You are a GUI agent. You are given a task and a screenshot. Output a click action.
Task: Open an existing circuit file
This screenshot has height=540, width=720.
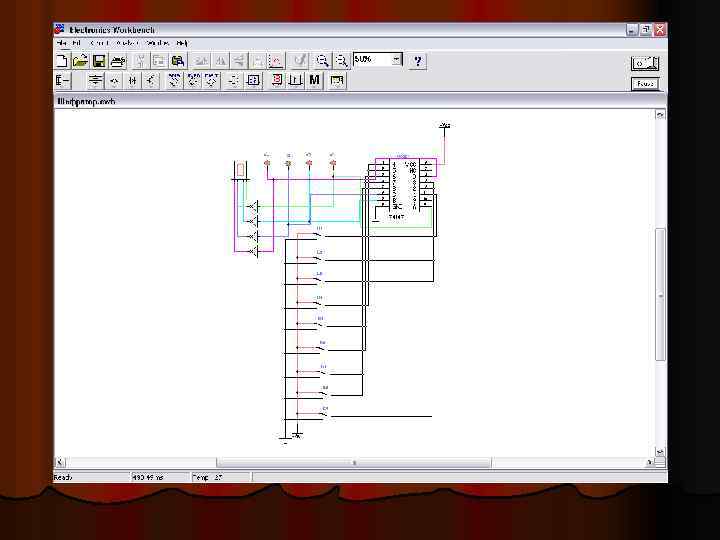pyautogui.click(x=80, y=61)
